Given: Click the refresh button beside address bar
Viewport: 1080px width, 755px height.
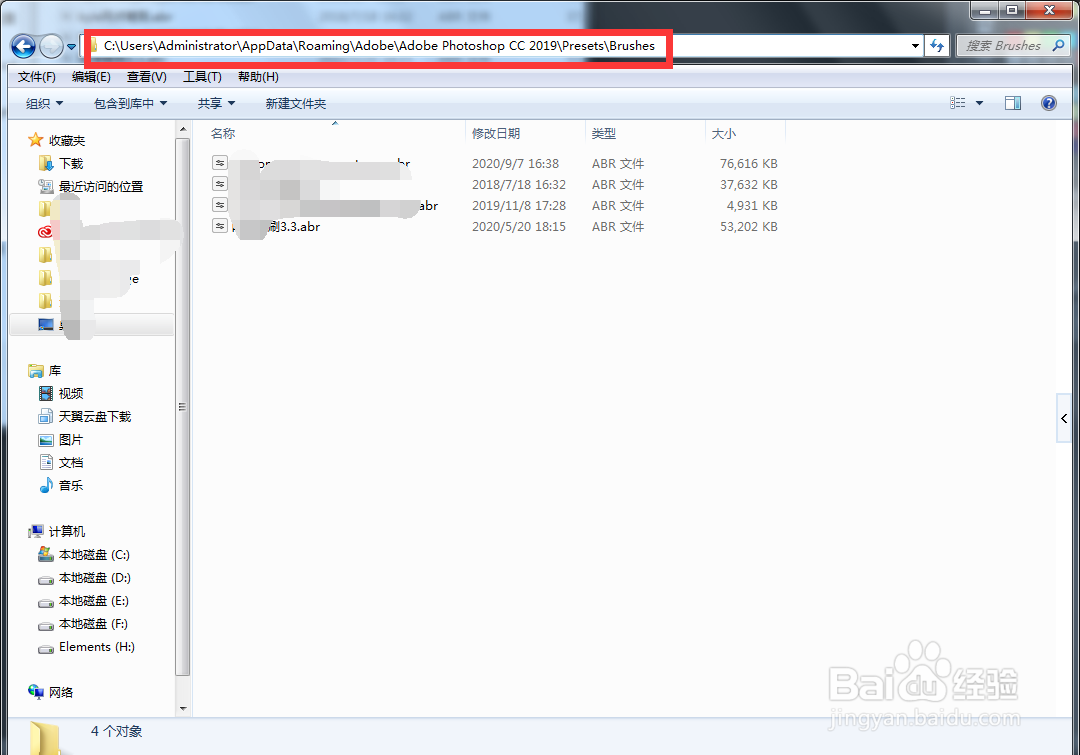Looking at the screenshot, I should [x=937, y=46].
